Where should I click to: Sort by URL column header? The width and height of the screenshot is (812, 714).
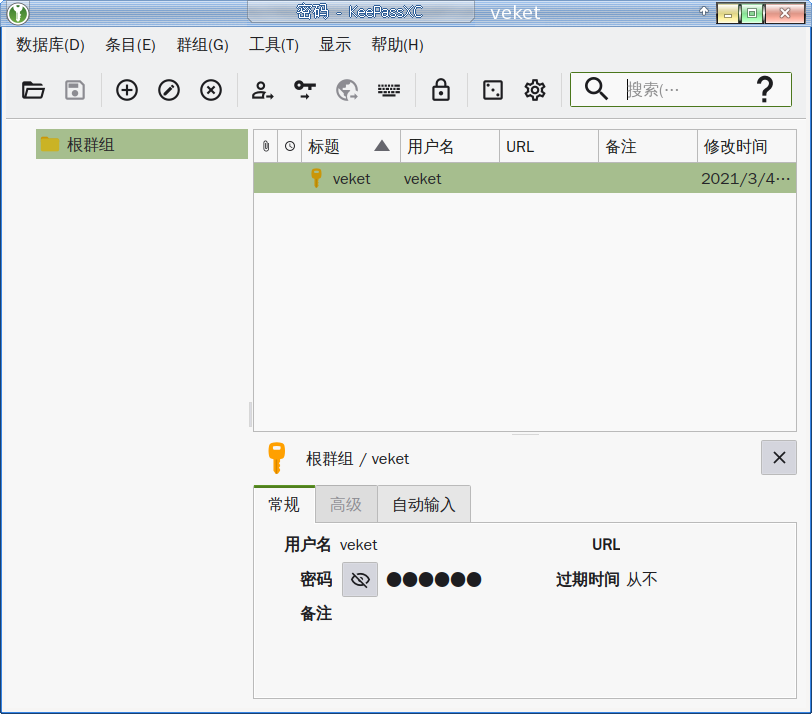tap(549, 146)
